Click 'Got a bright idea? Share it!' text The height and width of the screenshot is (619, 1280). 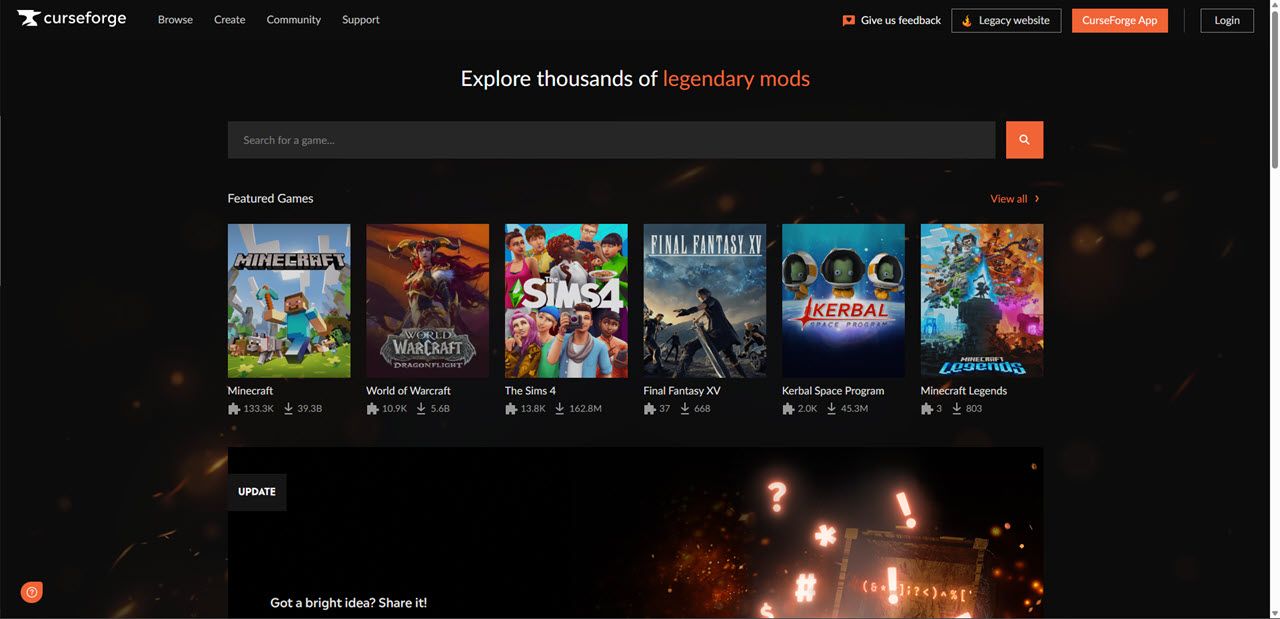(x=349, y=603)
